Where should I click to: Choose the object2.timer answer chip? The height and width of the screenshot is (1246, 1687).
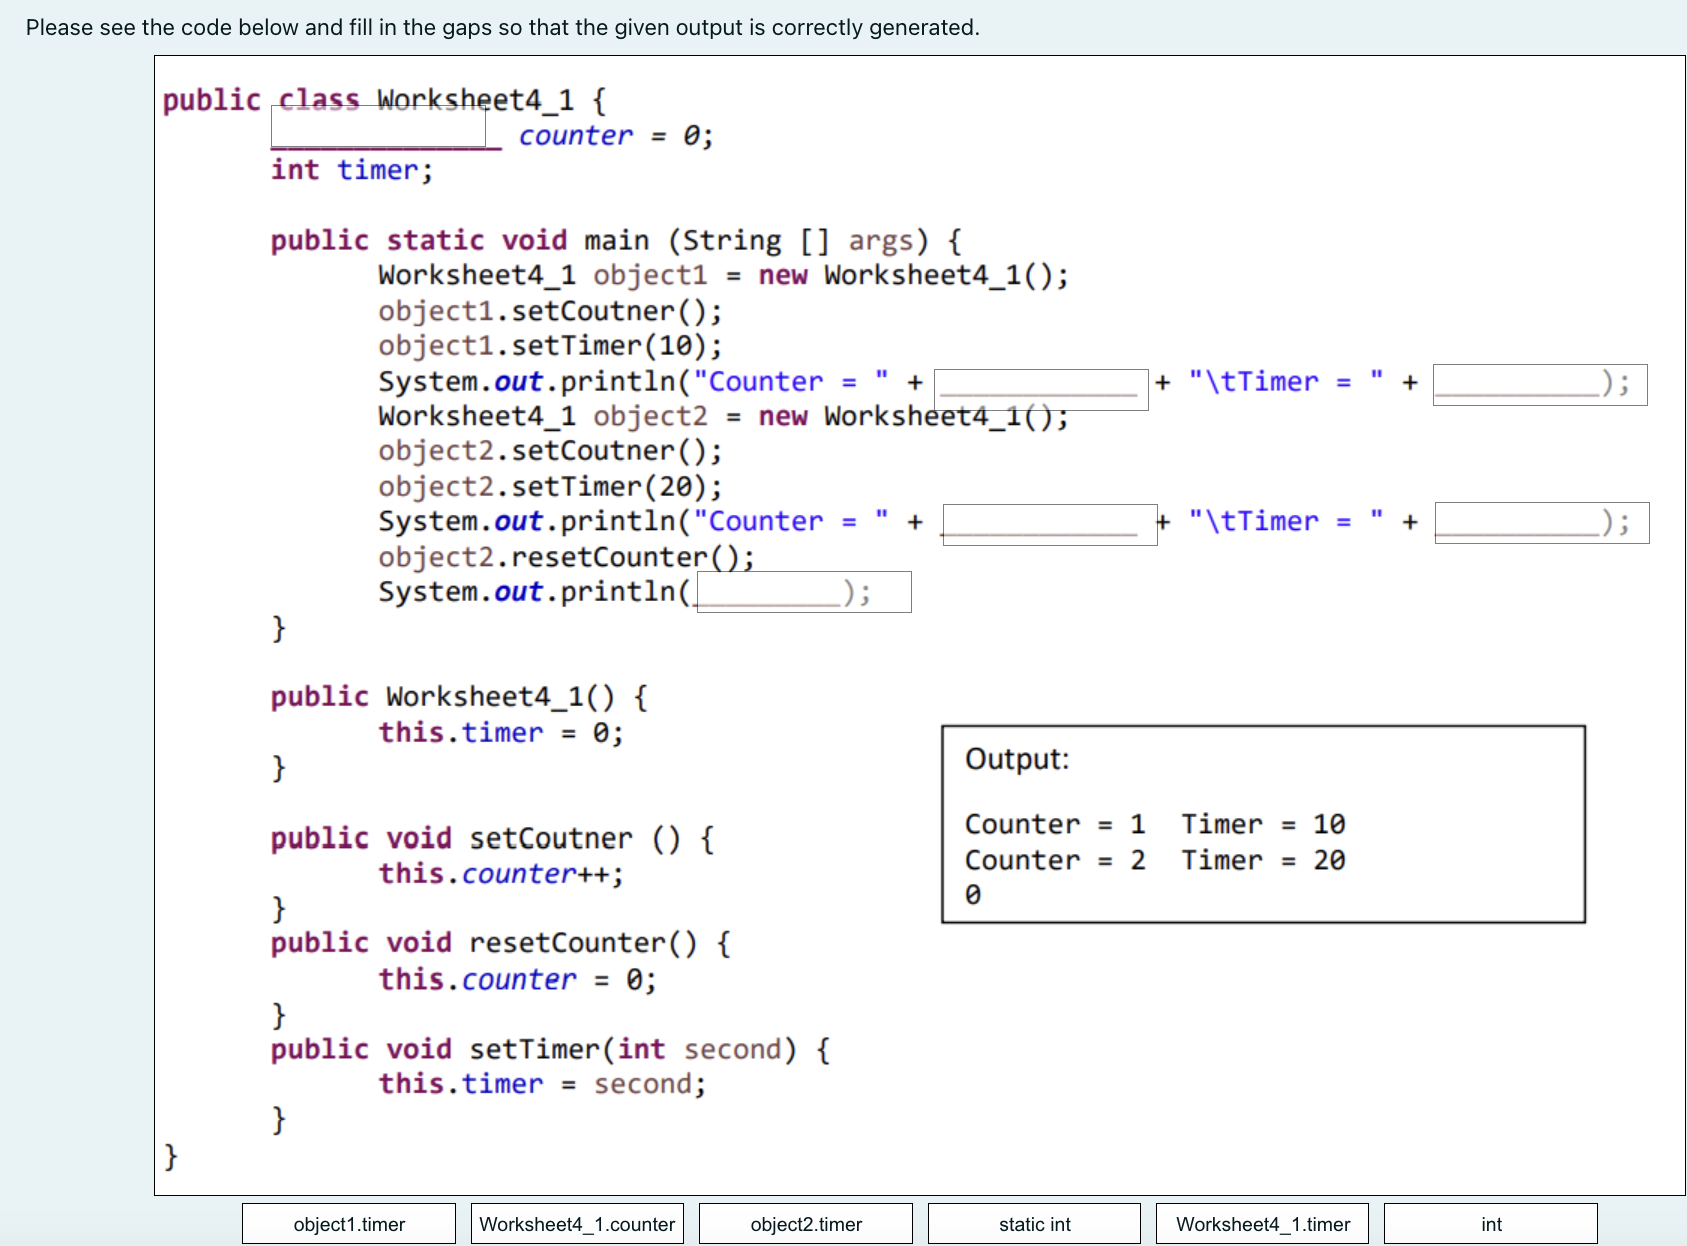[x=806, y=1224]
